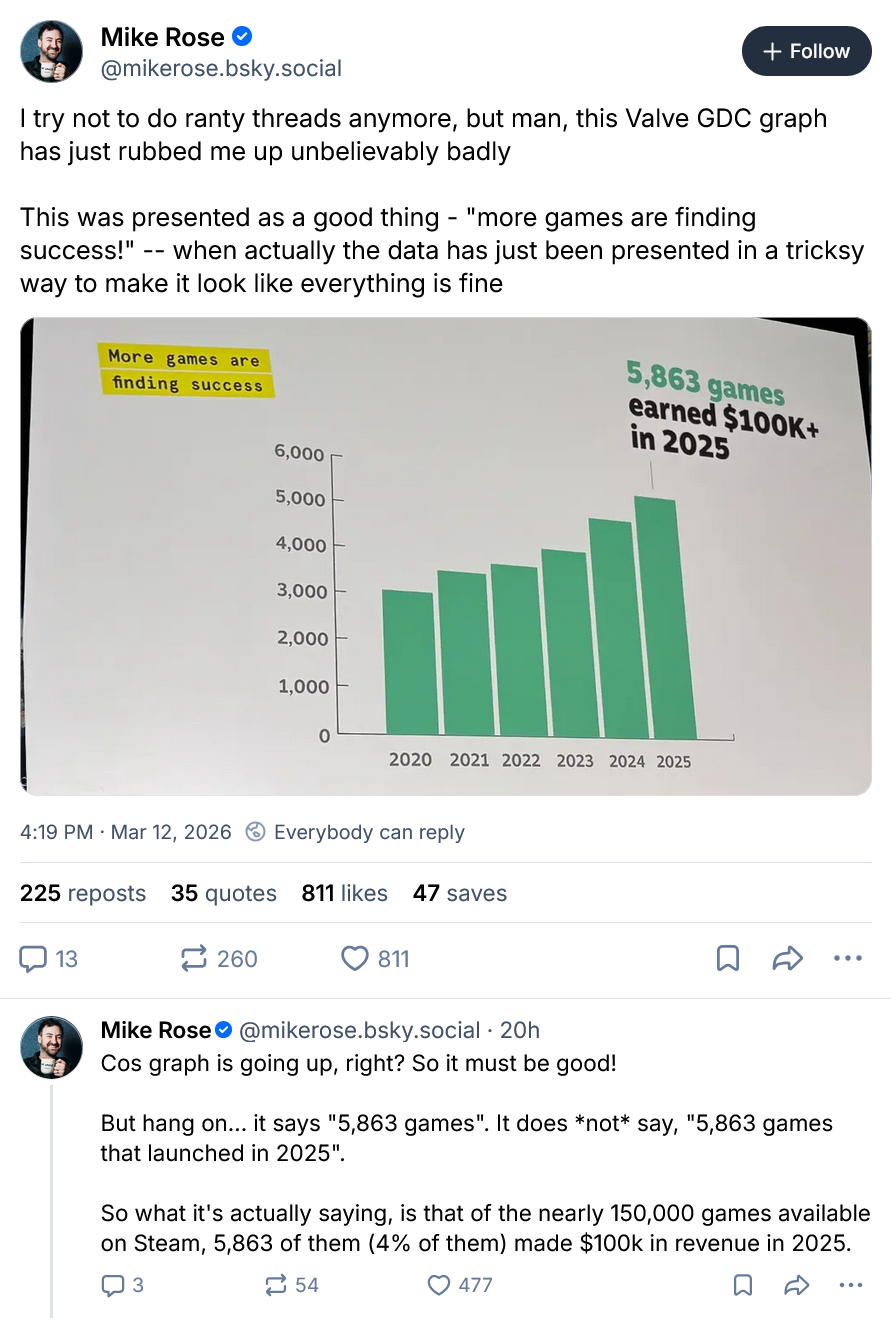Open Mike Rose's avatar at post top
This screenshot has height=1320, width=891.
[51, 51]
